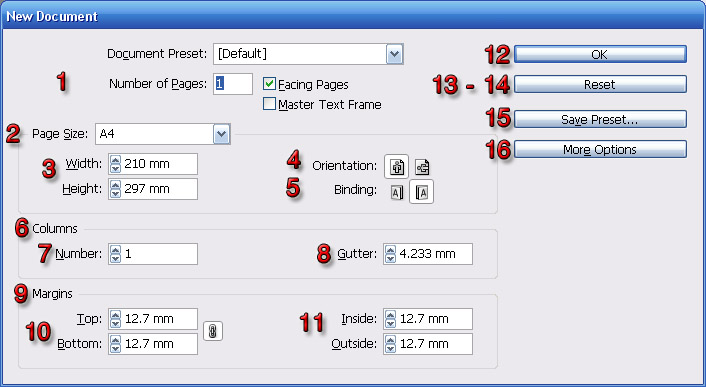Increase Inside margin with up arrow
The image size is (706, 387).
coord(390,315)
